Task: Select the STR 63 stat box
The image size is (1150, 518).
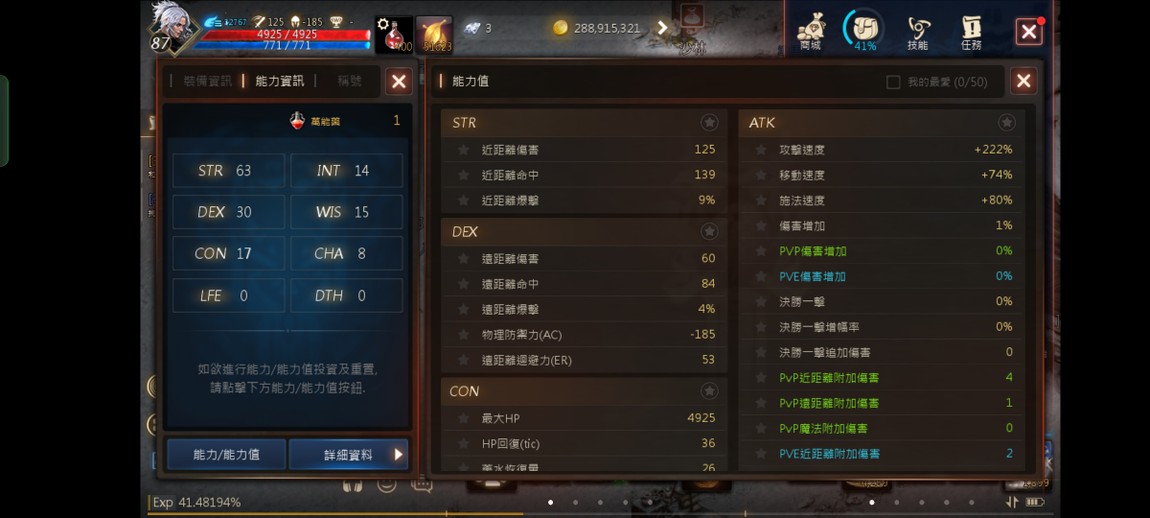Action: (229, 170)
